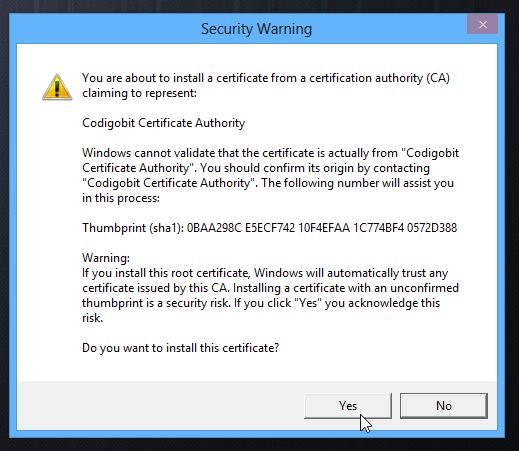The width and height of the screenshot is (519, 451).
Task: Click the Thumbprint (sha1) label
Action: tap(133, 228)
